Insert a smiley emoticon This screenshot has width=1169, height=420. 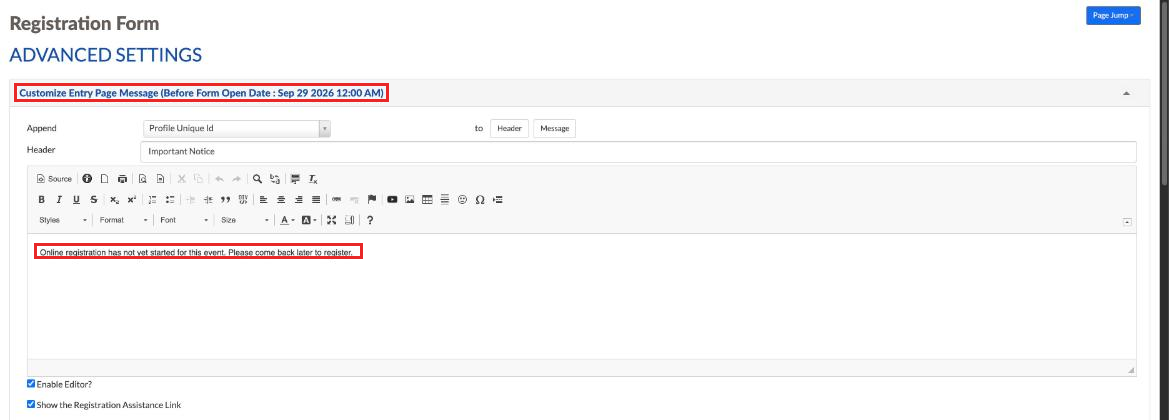(x=462, y=200)
